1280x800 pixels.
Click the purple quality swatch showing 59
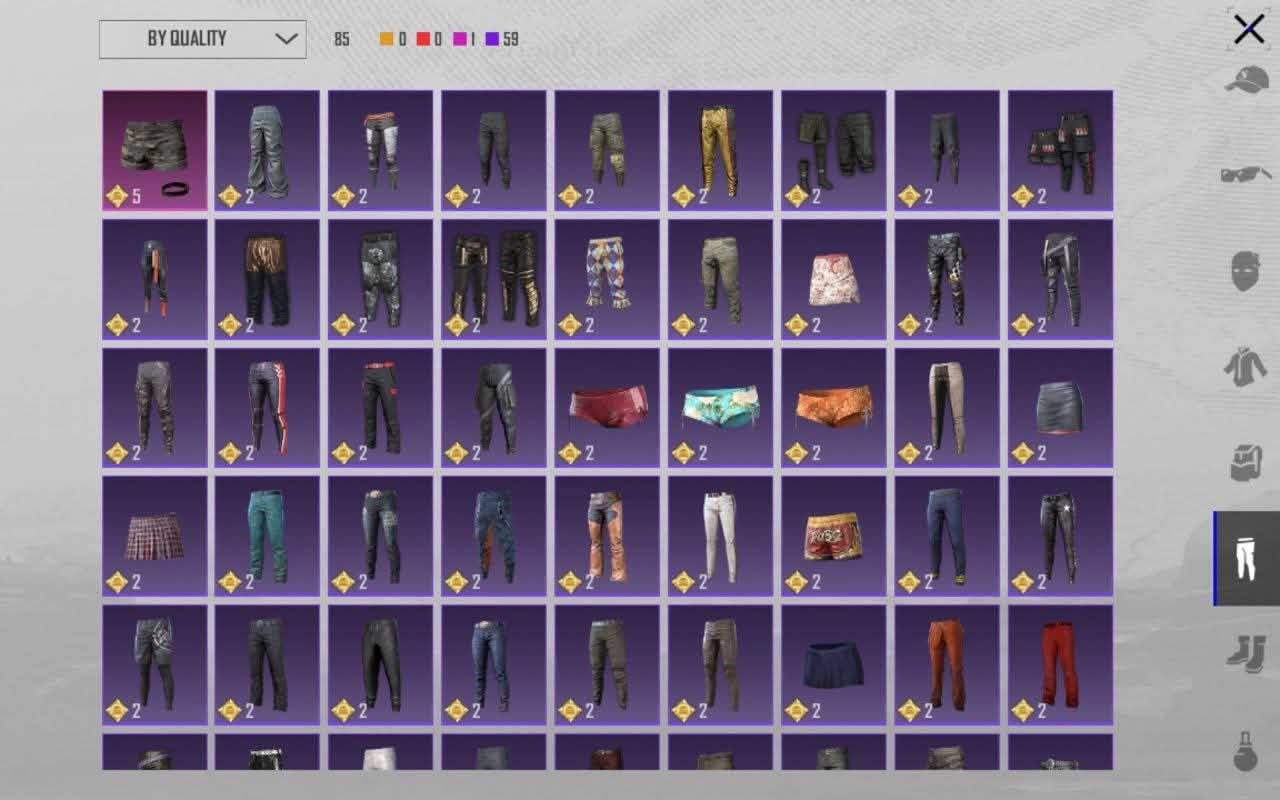click(492, 40)
